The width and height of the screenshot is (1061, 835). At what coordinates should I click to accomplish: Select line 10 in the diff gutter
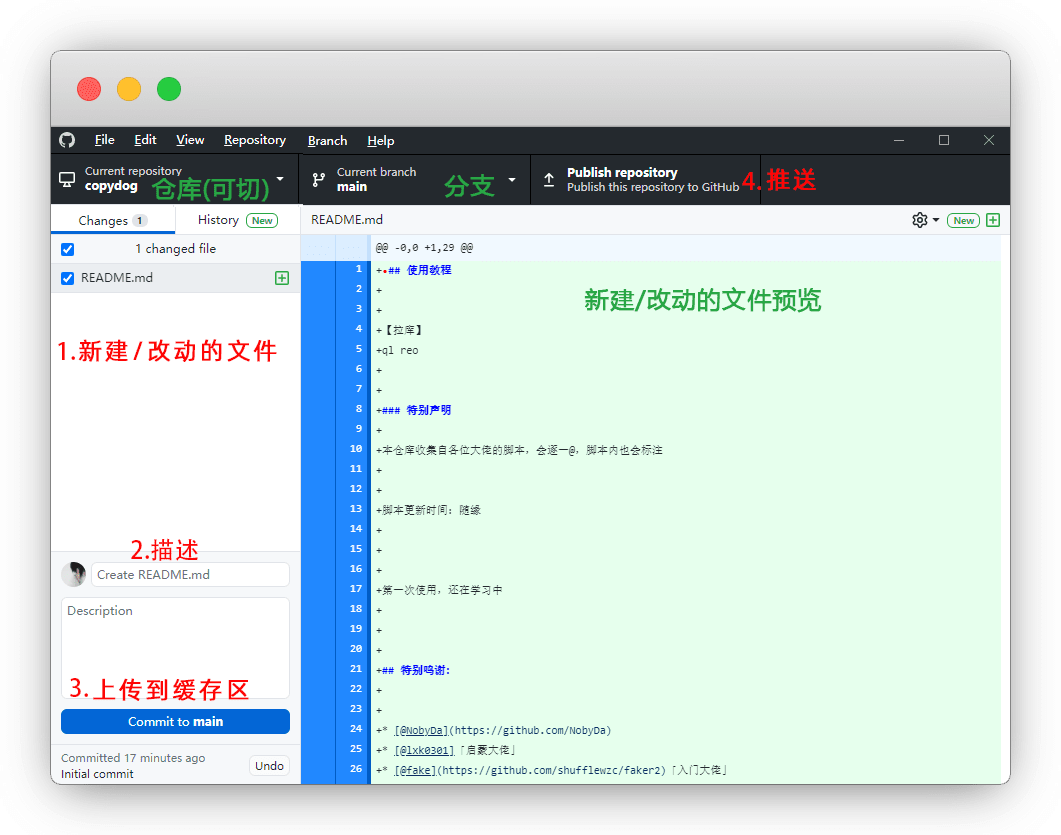(355, 449)
